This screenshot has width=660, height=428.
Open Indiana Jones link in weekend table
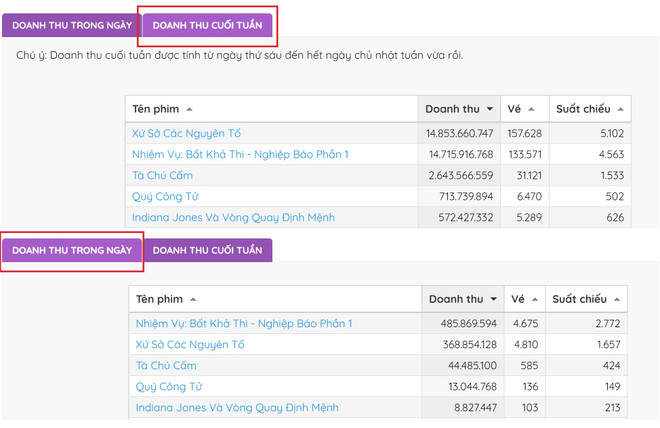pos(233,217)
